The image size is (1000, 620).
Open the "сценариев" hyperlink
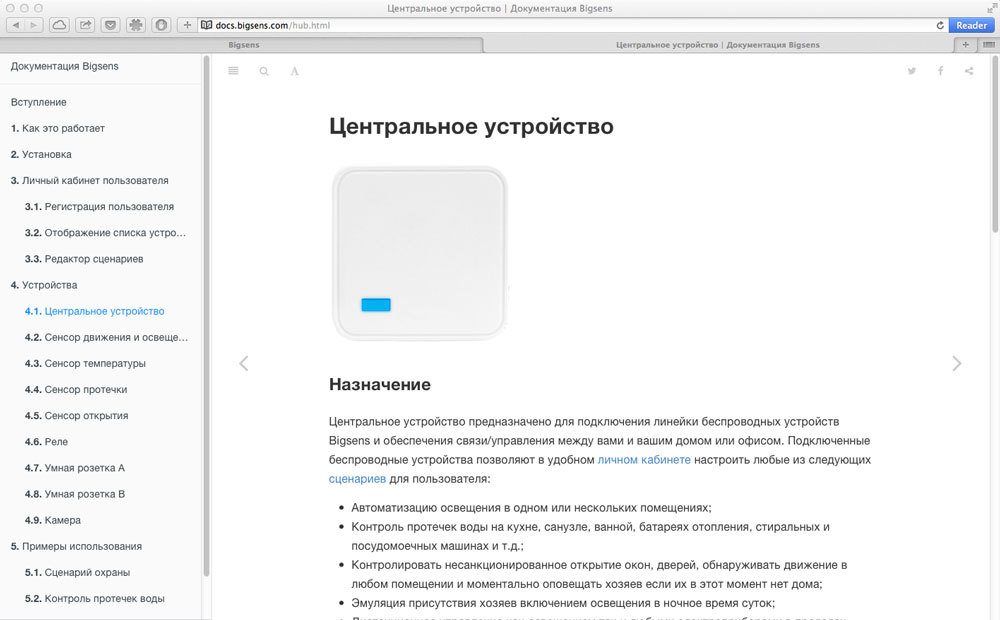pyautogui.click(x=356, y=478)
